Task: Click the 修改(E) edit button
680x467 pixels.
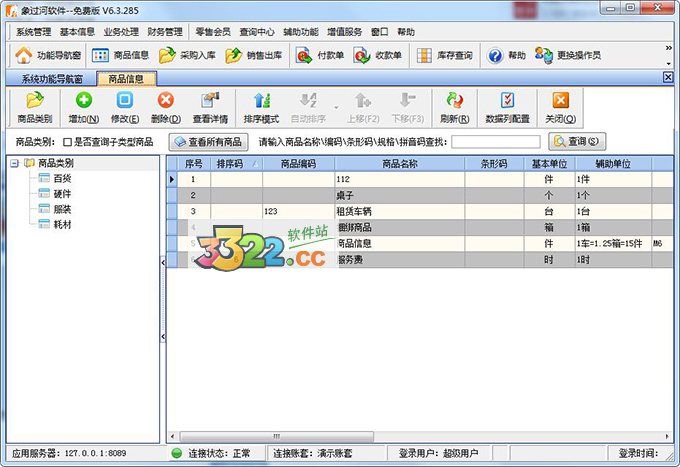Action: tap(125, 108)
